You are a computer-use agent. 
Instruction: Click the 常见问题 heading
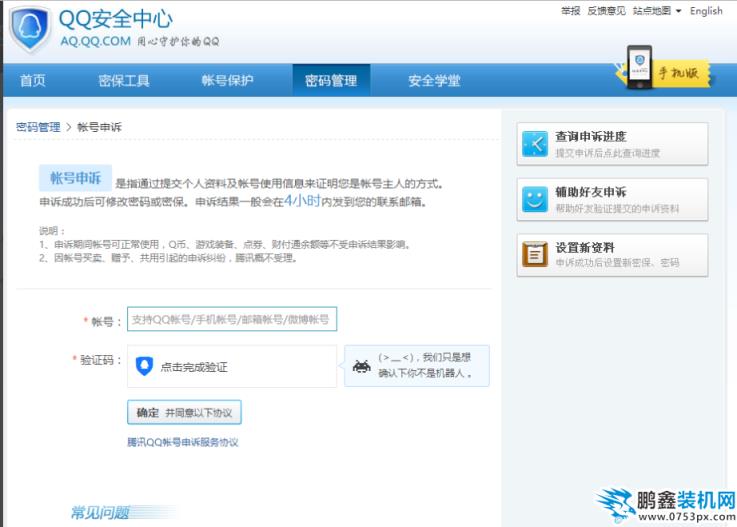pos(100,512)
